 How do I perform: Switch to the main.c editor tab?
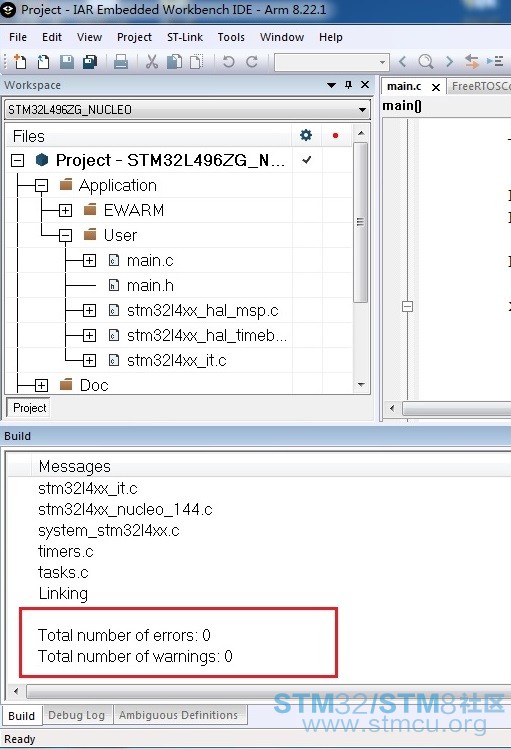coord(404,86)
